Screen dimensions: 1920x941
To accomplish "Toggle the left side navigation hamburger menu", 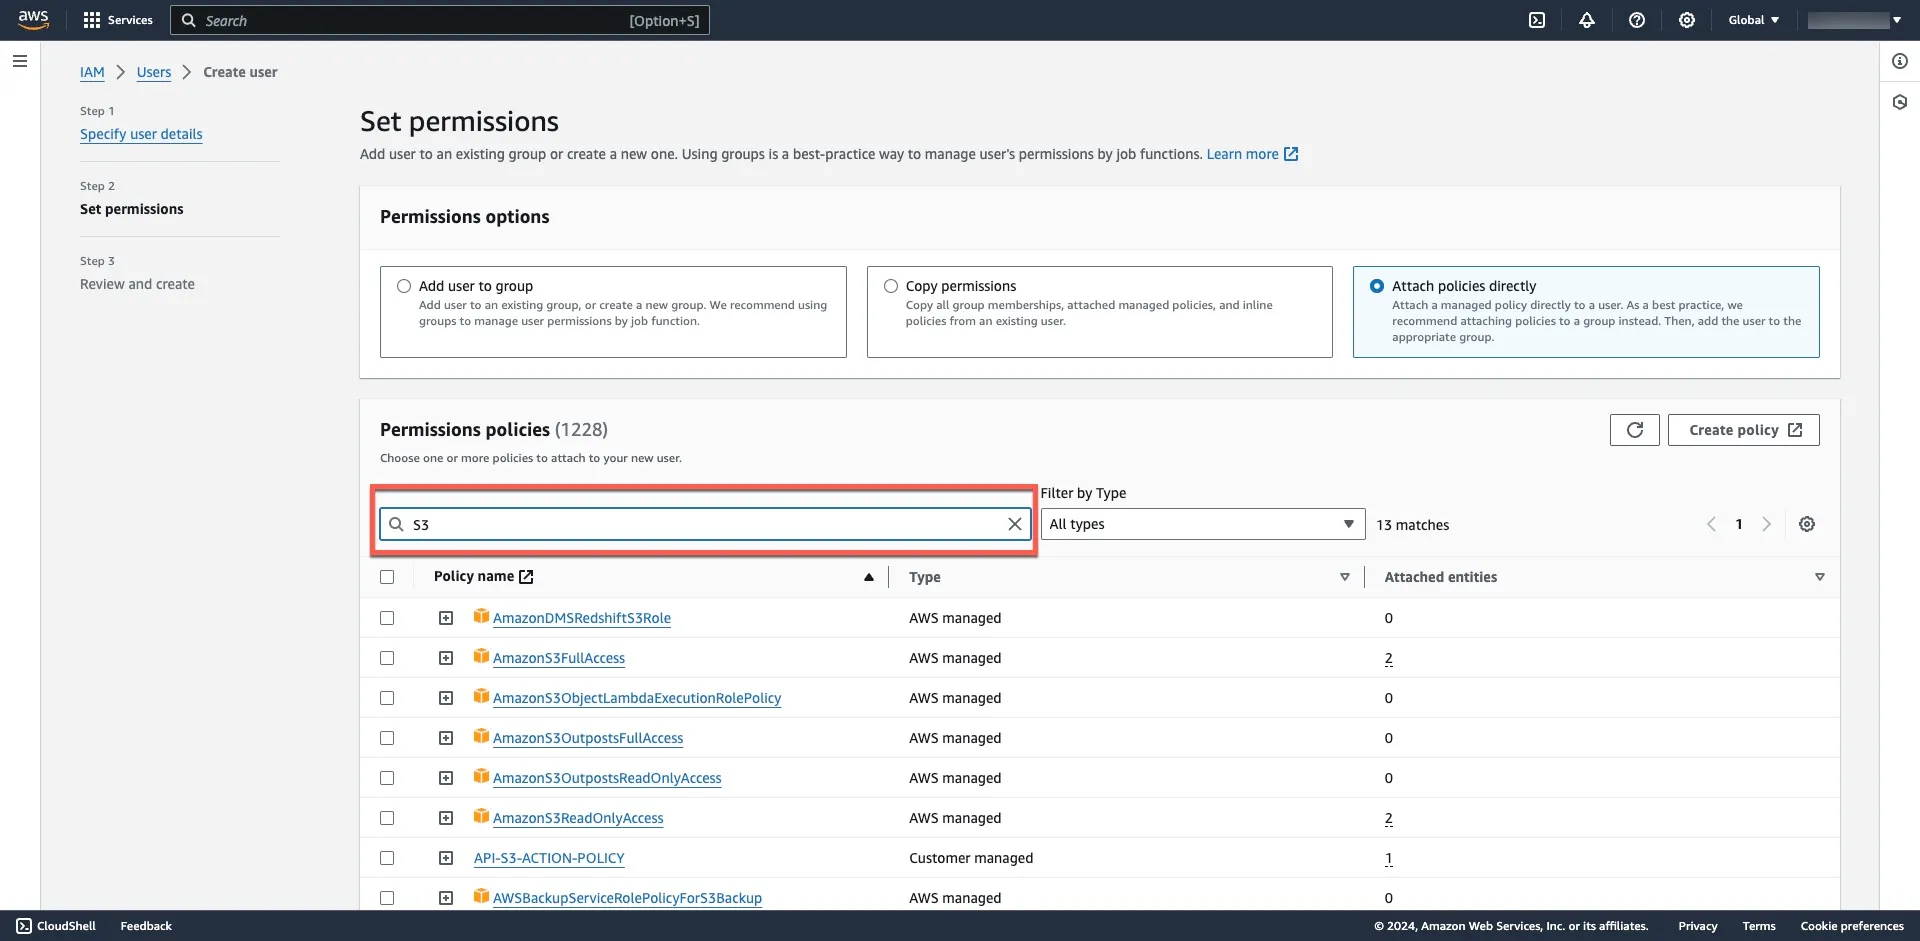I will tap(19, 61).
